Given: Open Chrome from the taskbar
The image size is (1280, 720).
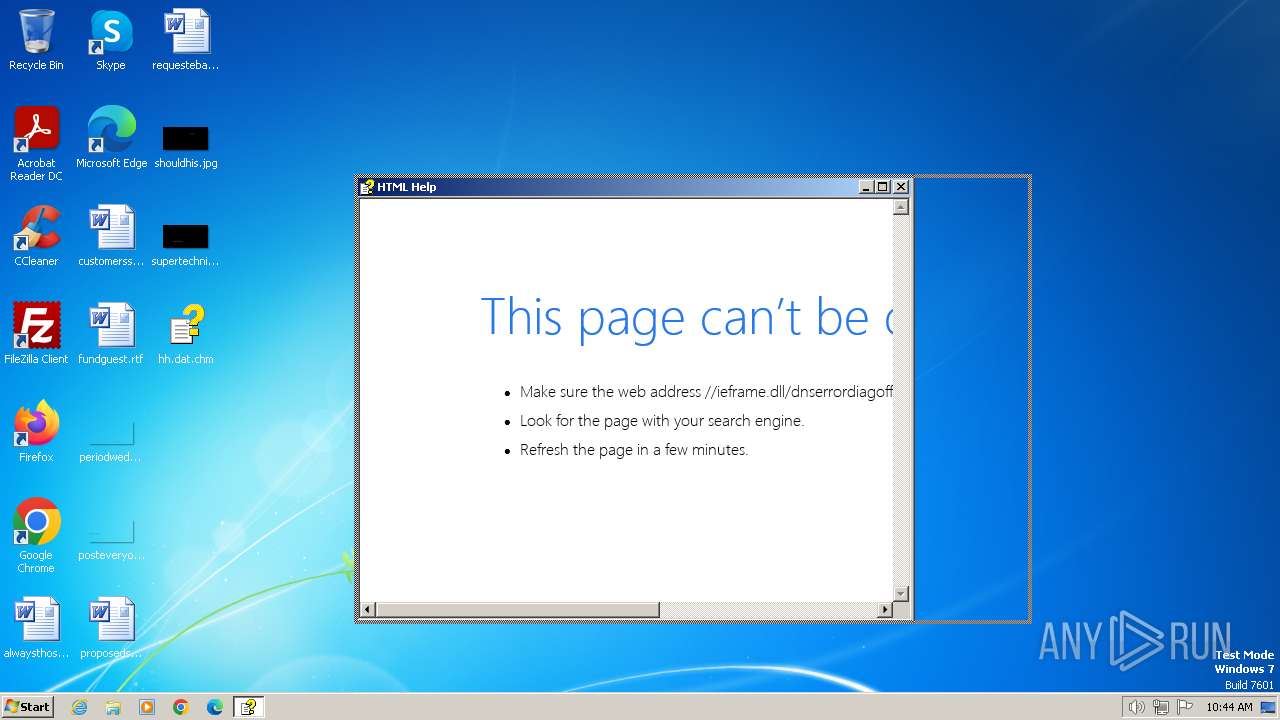Looking at the screenshot, I should 181,707.
